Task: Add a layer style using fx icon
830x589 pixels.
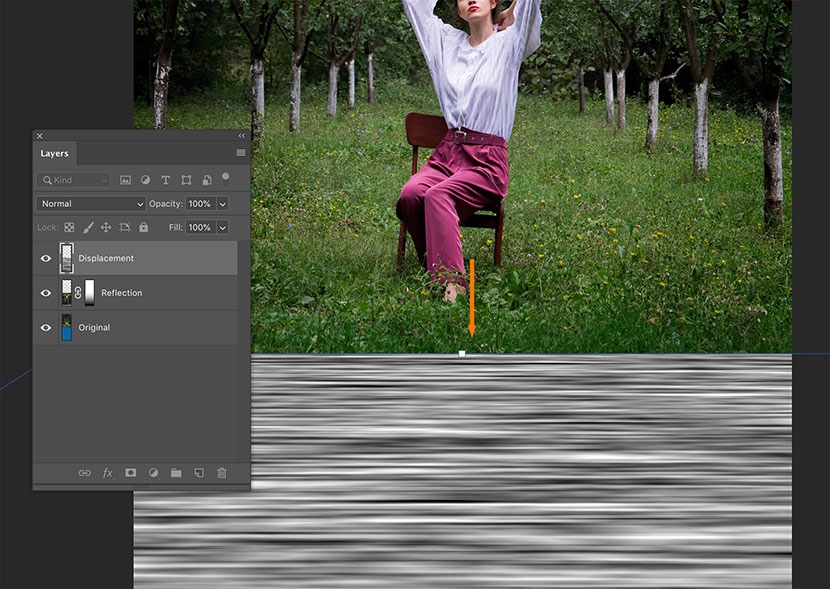Action: (x=108, y=473)
